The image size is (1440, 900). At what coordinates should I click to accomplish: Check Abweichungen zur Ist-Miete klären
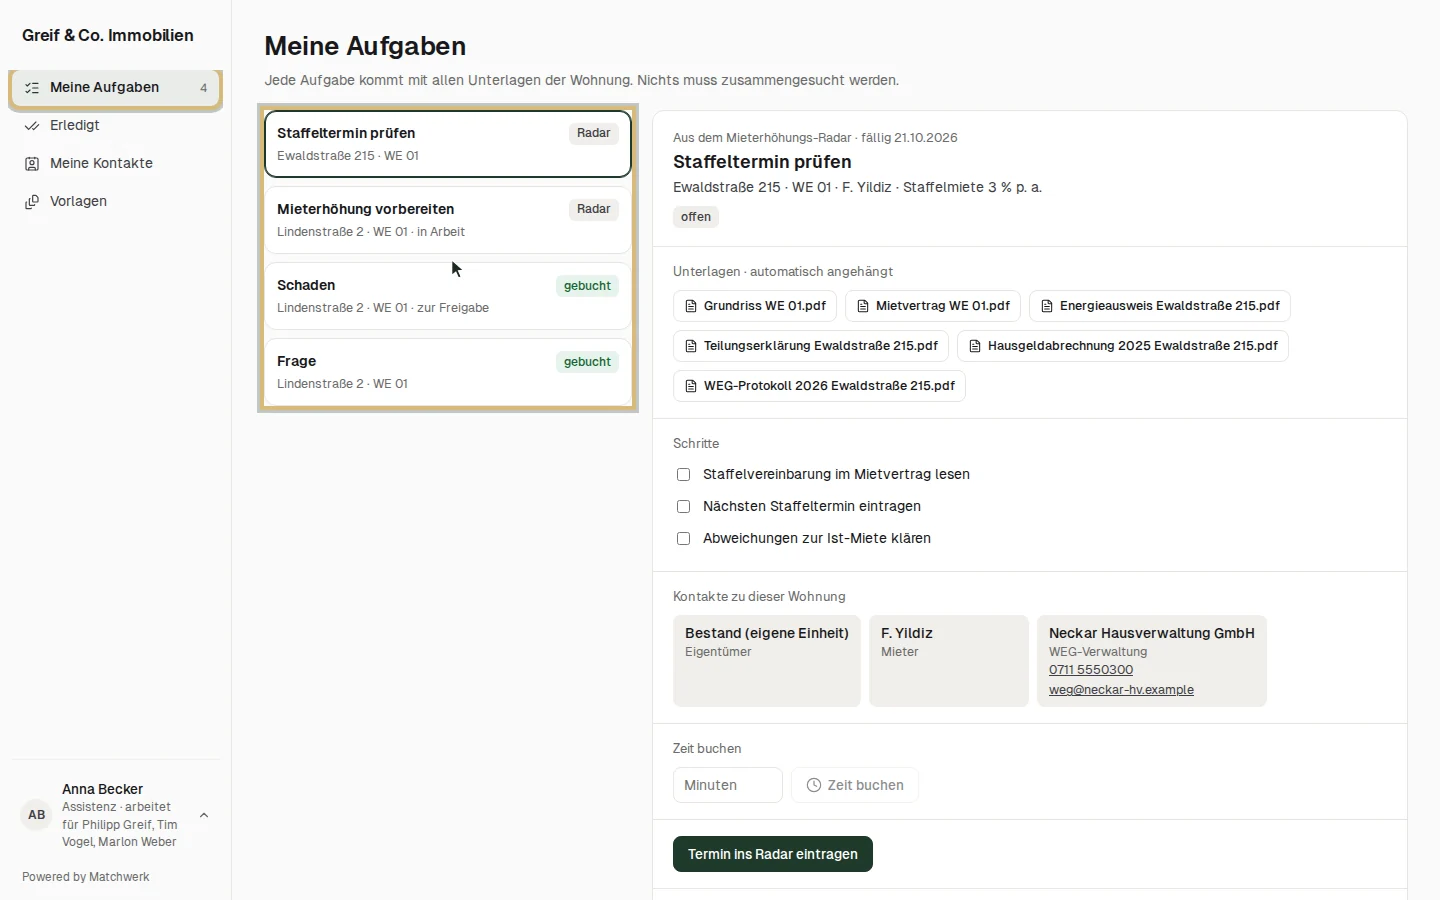684,539
